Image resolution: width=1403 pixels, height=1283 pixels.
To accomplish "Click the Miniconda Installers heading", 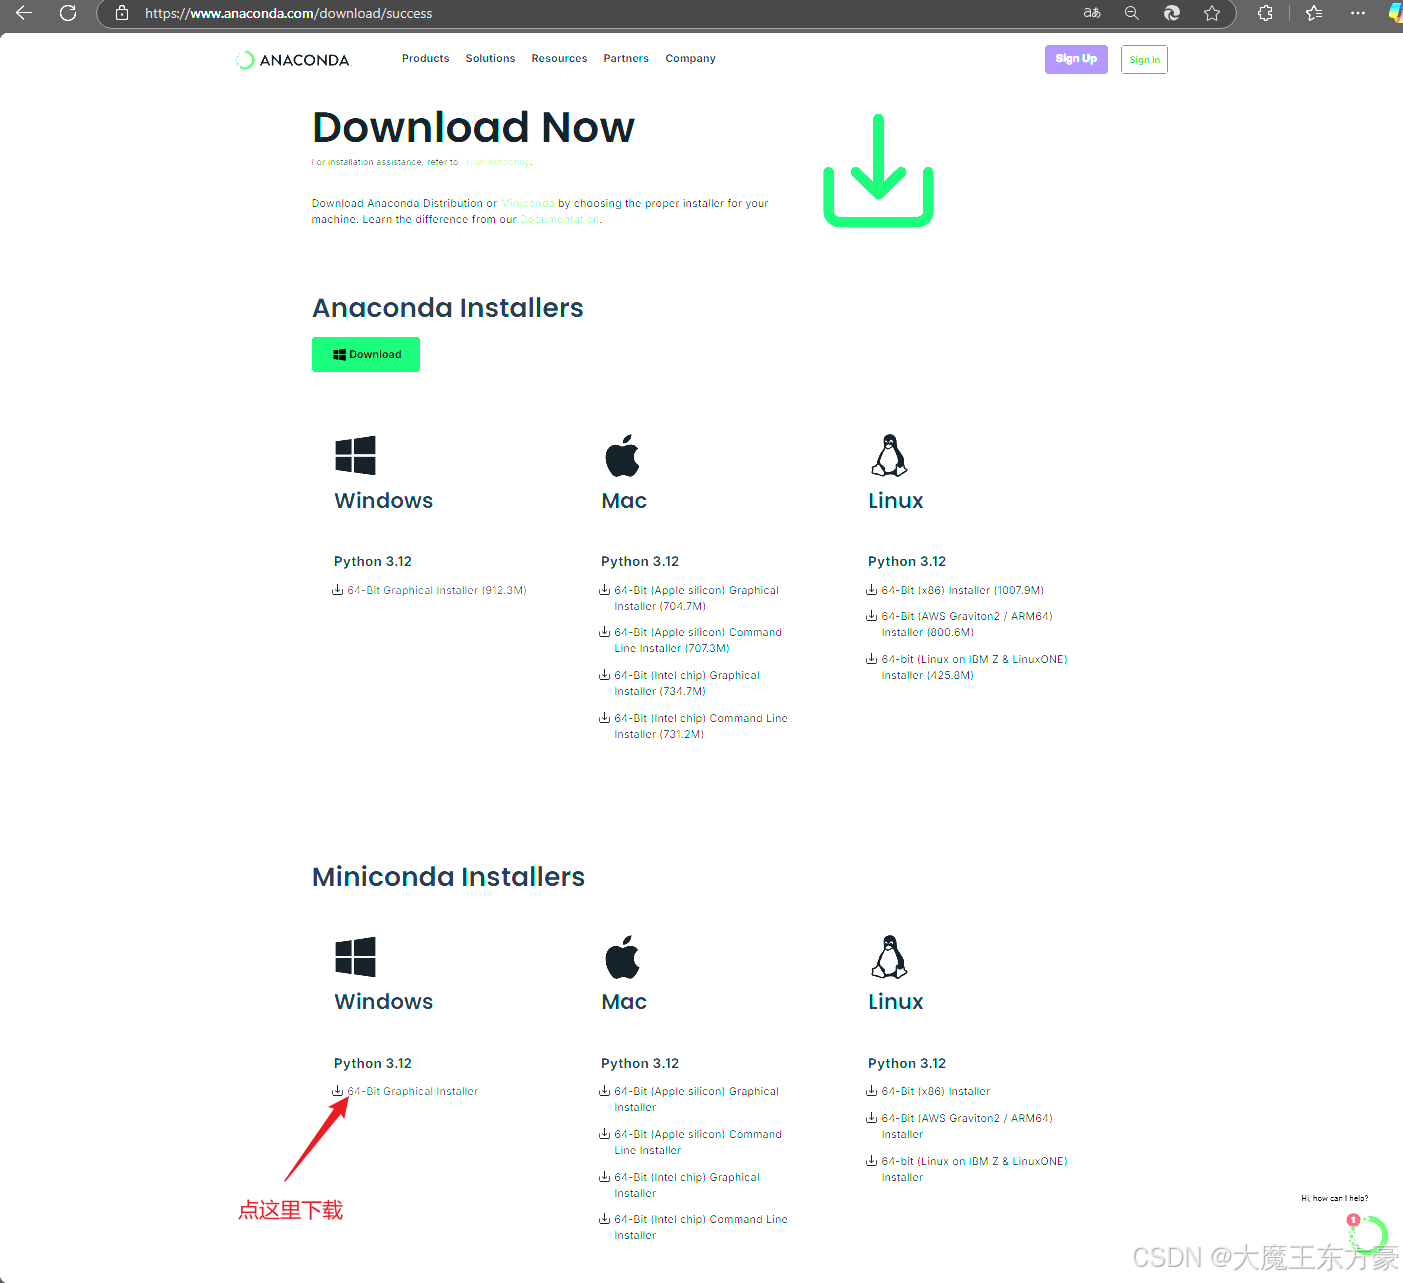I will 448,877.
